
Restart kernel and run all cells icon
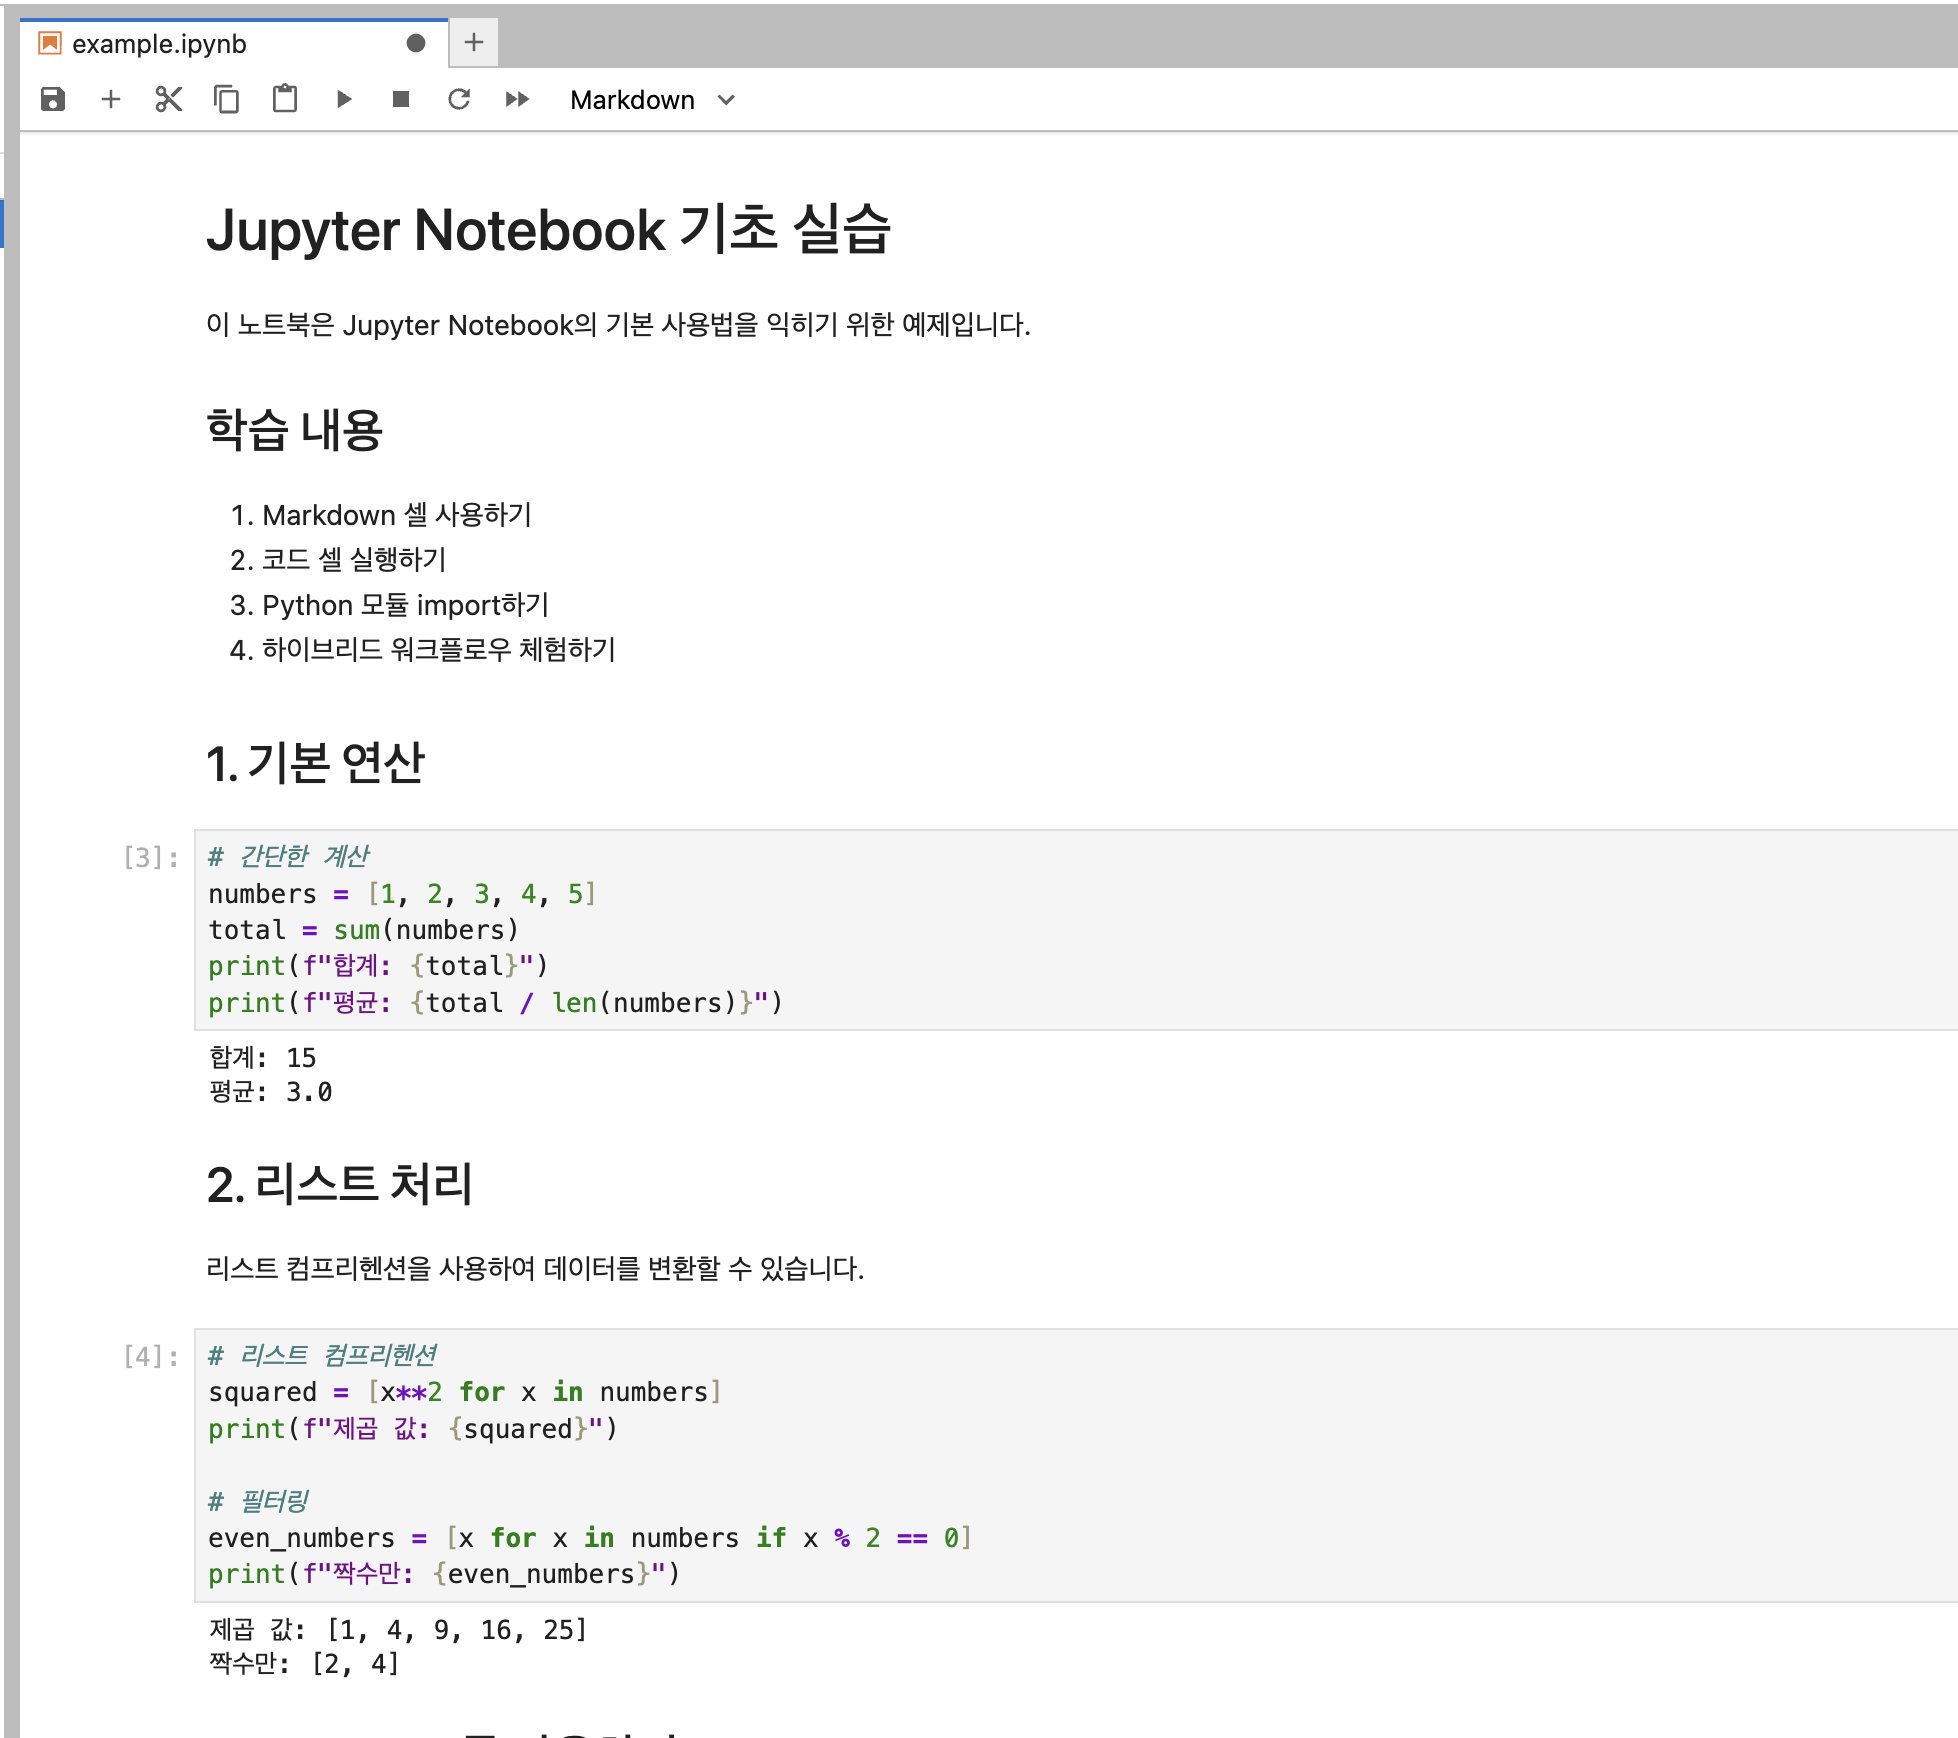[517, 99]
